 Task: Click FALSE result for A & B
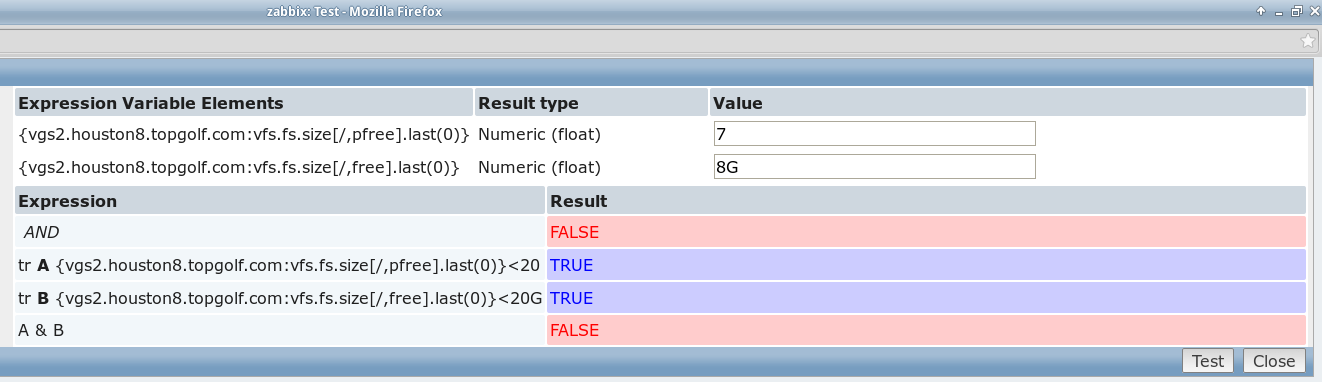pos(927,330)
